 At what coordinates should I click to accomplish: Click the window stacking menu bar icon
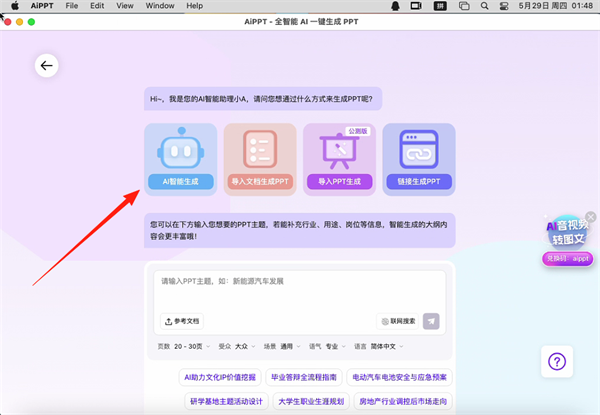[x=464, y=6]
